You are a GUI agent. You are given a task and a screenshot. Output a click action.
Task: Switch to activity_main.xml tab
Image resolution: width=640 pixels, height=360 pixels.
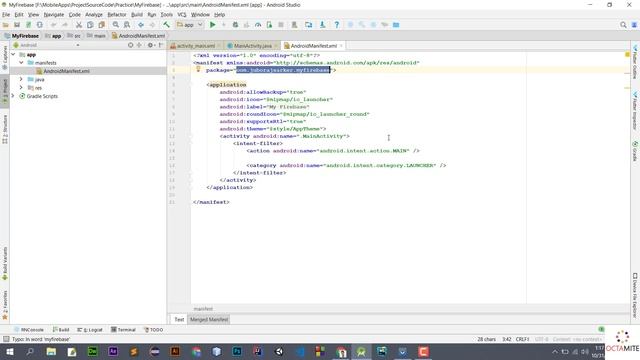[196, 46]
